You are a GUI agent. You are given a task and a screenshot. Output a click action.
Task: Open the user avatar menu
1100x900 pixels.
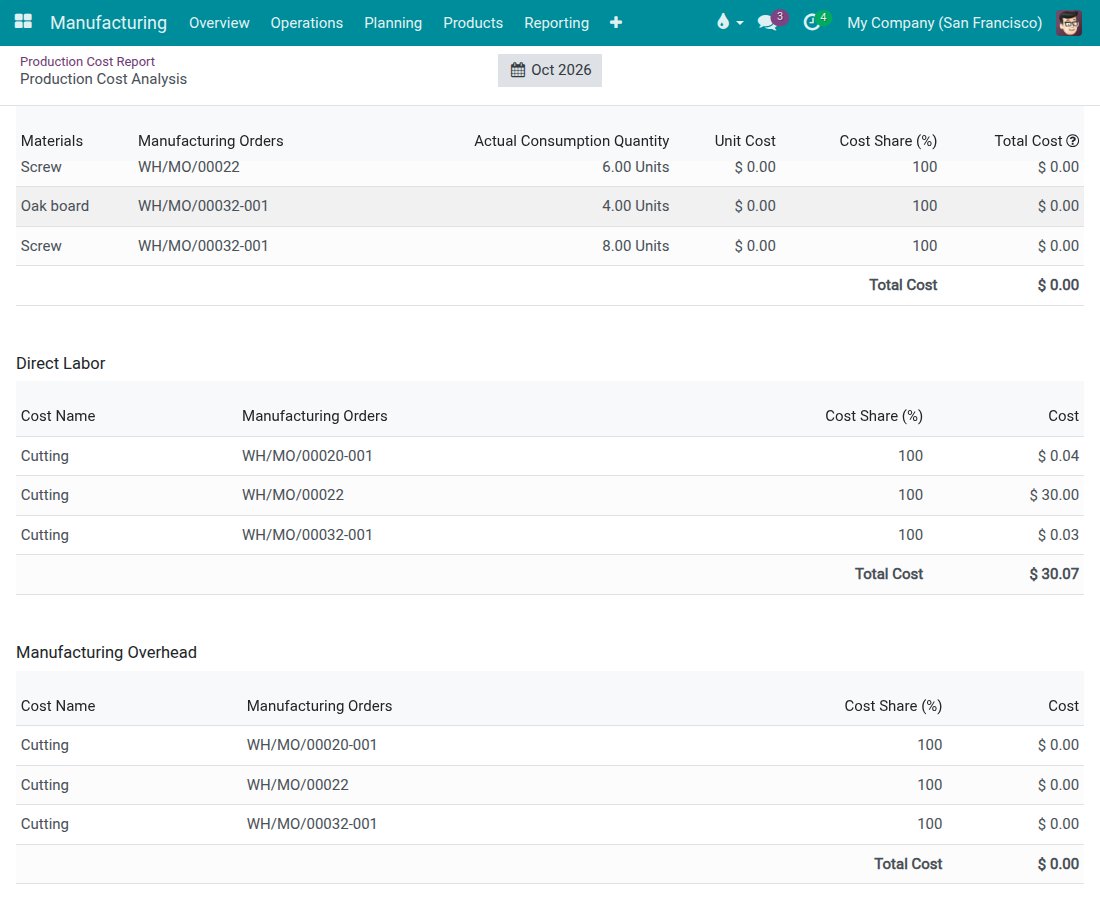pyautogui.click(x=1068, y=22)
